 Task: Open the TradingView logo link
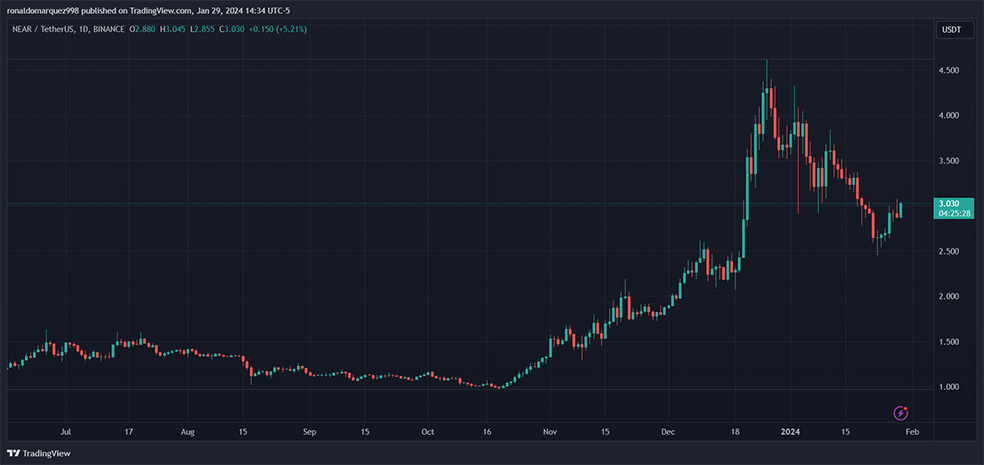(x=39, y=453)
